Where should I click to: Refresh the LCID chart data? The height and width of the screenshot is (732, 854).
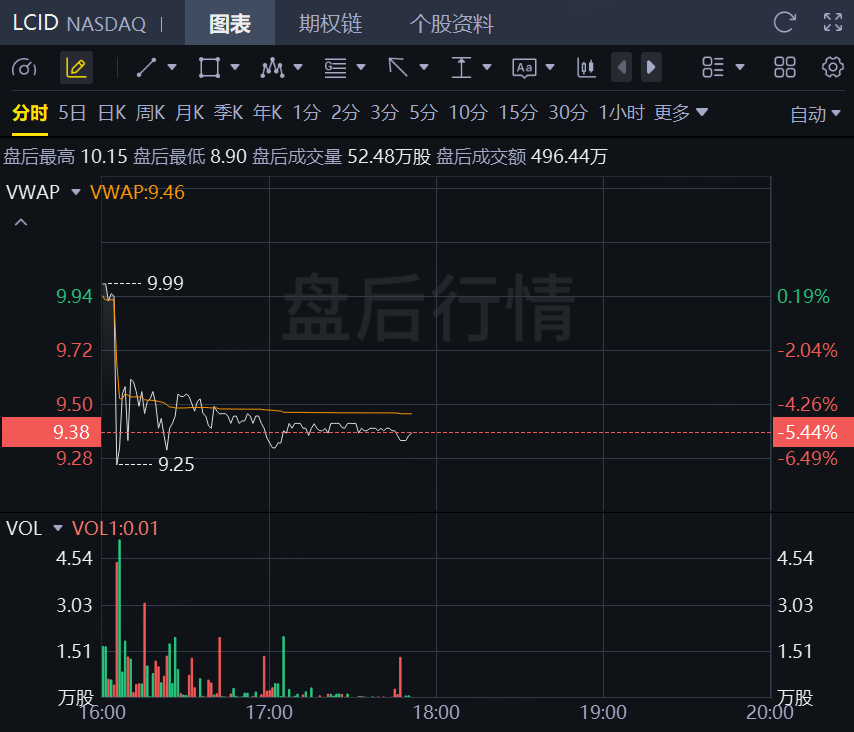coord(785,22)
